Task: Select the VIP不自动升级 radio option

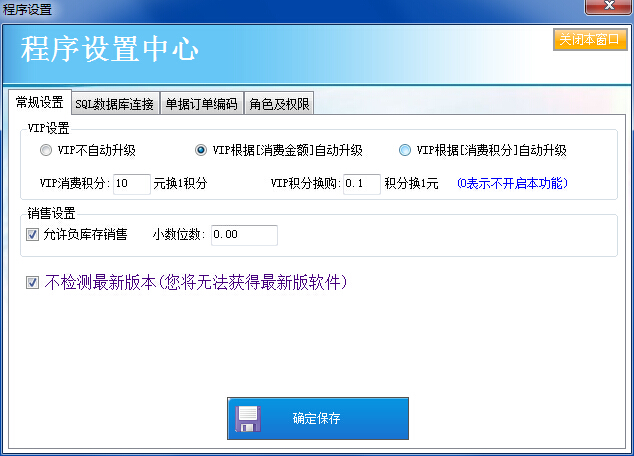Action: (x=45, y=151)
